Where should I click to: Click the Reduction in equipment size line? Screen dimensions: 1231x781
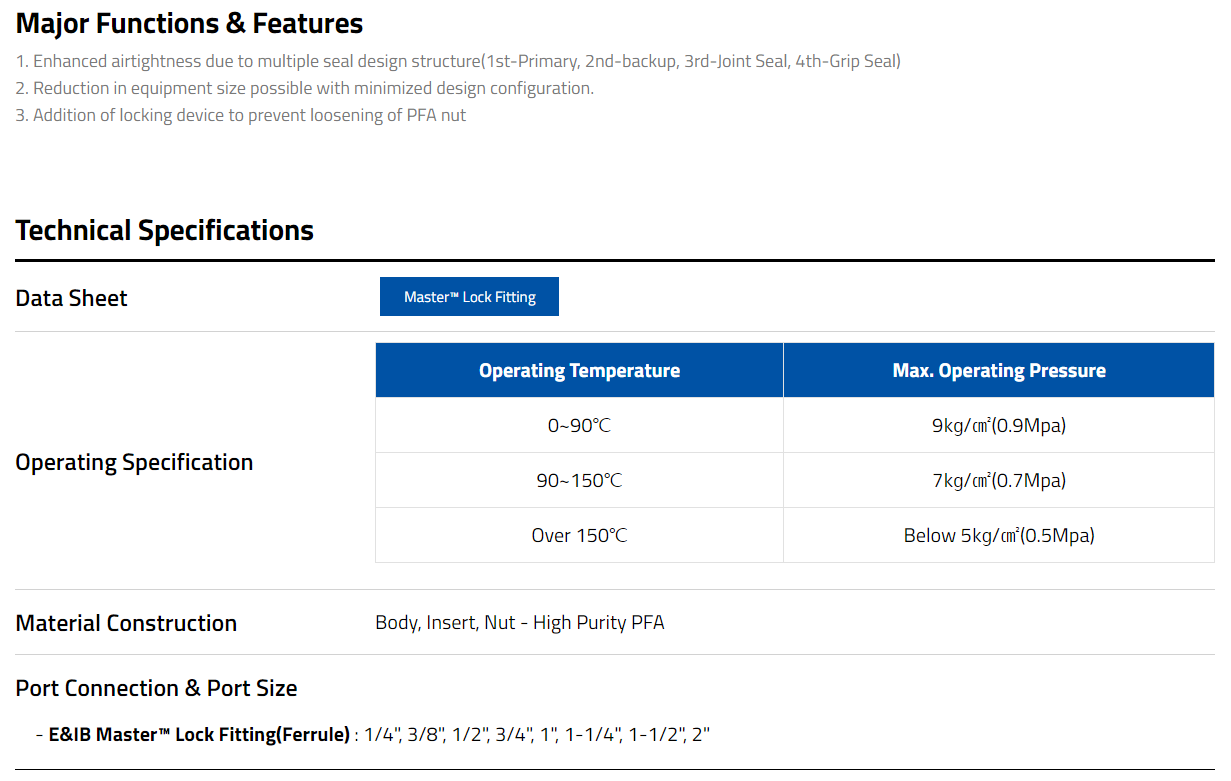[x=304, y=88]
